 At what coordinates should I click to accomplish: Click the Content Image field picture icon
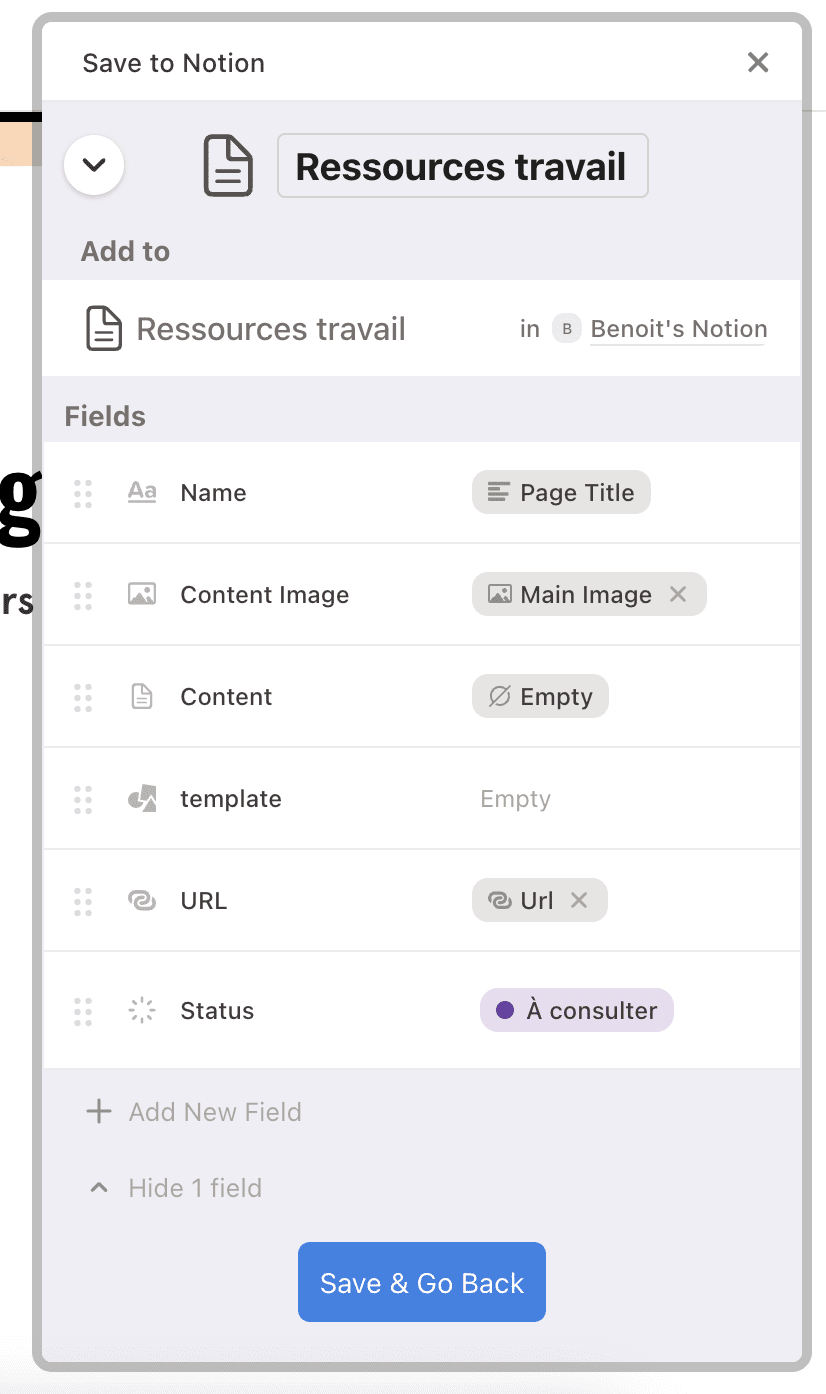point(142,594)
